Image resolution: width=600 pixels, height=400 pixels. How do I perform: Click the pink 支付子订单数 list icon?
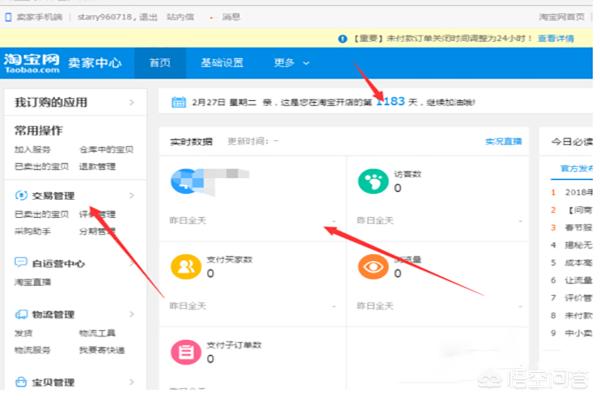[185, 351]
